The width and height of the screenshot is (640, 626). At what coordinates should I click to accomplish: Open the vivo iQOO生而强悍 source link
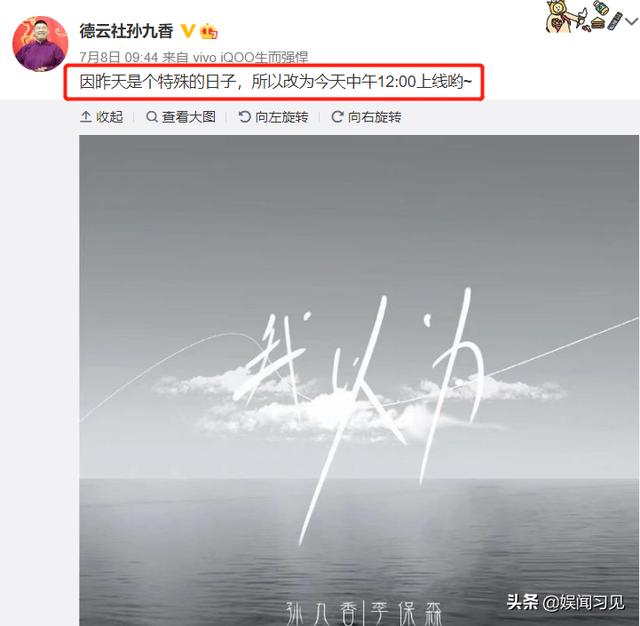tap(250, 58)
